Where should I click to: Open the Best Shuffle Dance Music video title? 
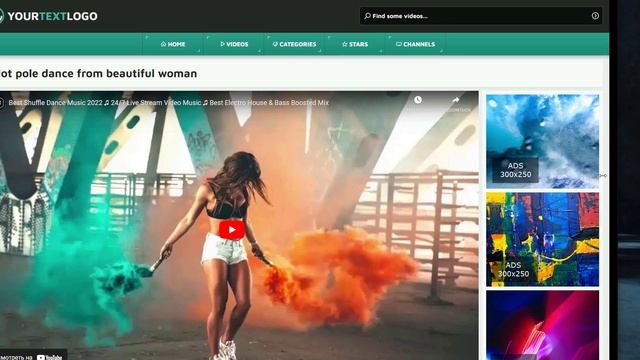(168, 103)
